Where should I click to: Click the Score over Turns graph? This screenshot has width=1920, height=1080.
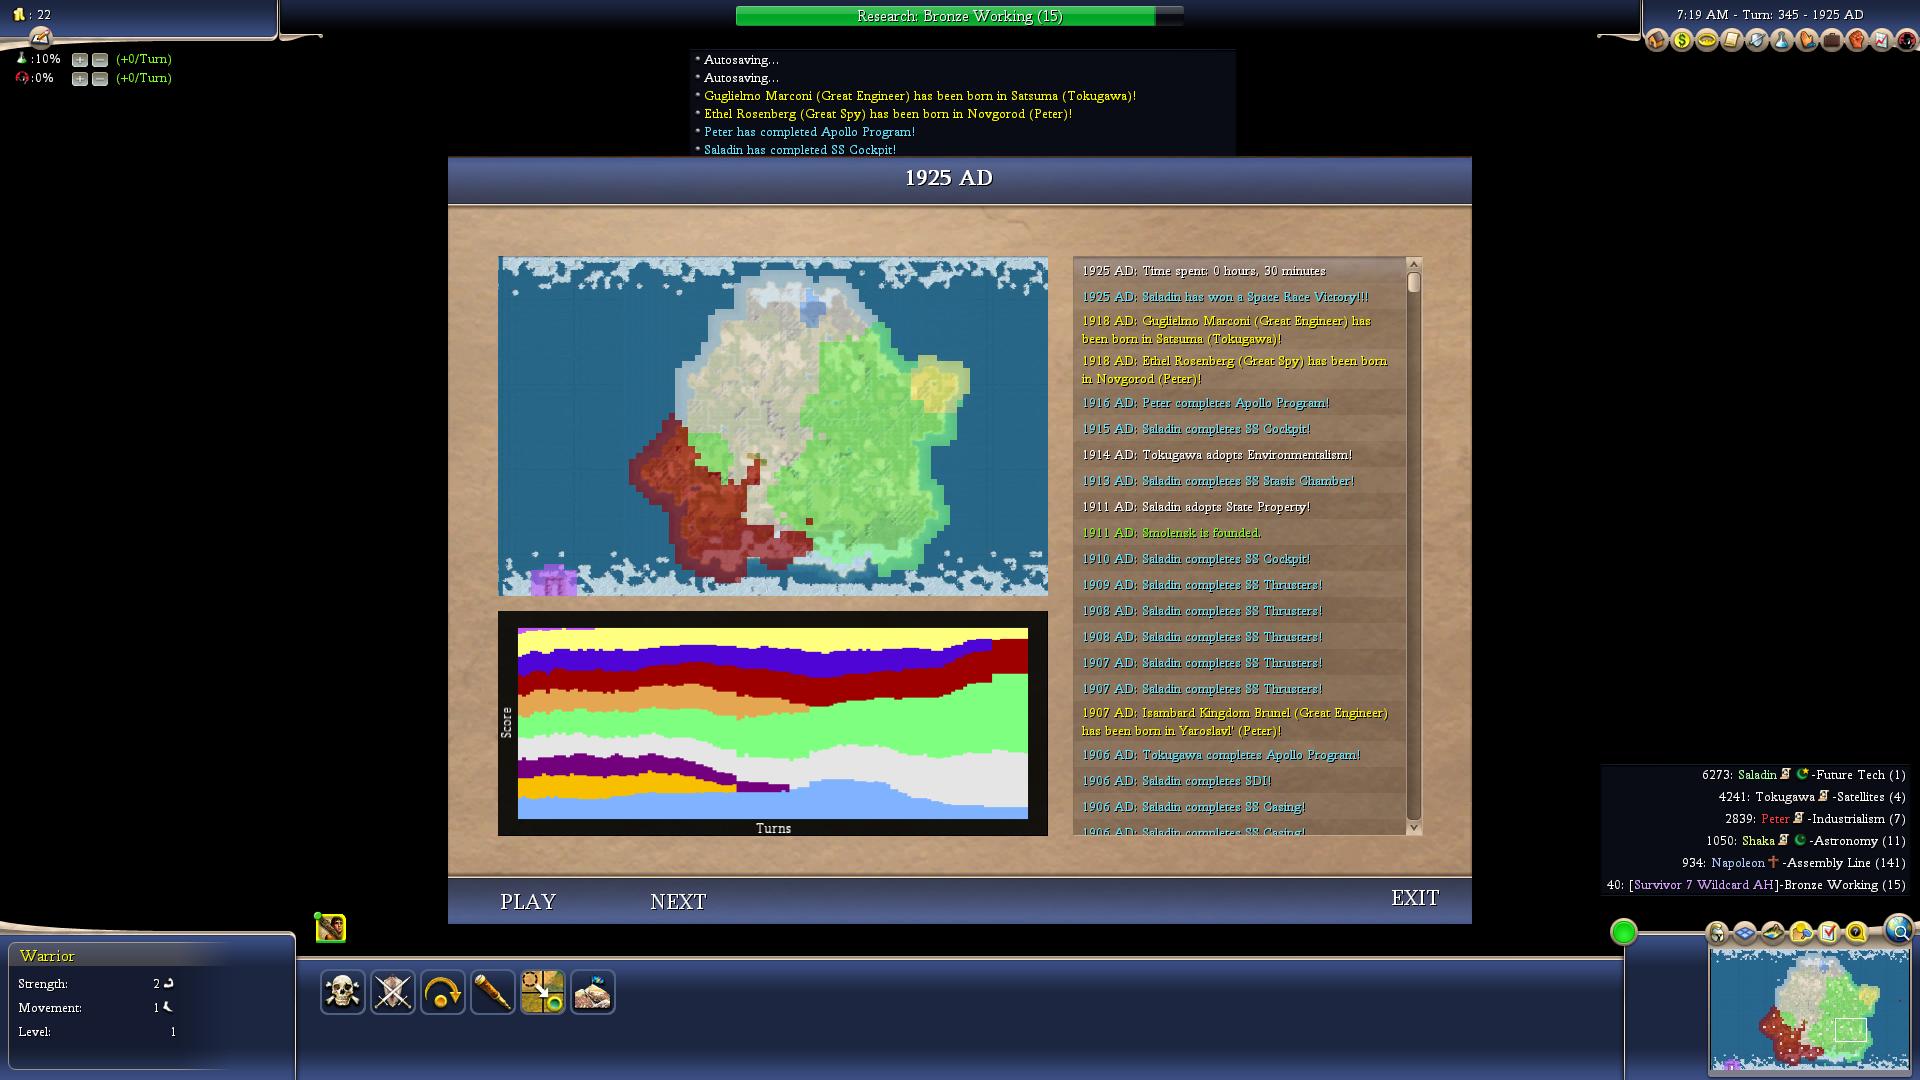coord(773,723)
